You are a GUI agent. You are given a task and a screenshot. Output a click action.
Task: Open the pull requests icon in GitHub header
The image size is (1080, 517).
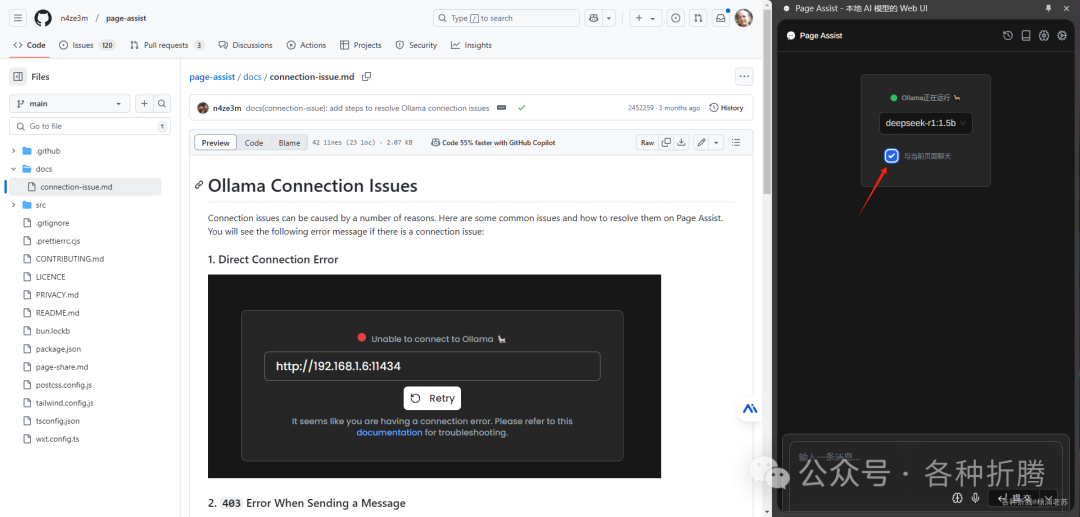coord(698,19)
